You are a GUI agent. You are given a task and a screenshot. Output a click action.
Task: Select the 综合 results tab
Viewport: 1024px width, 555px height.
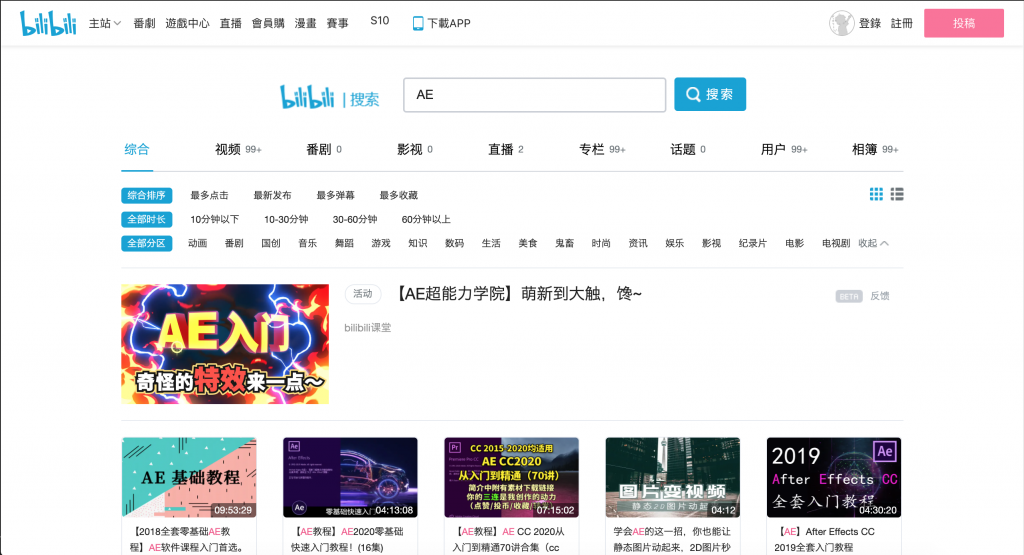tap(137, 150)
